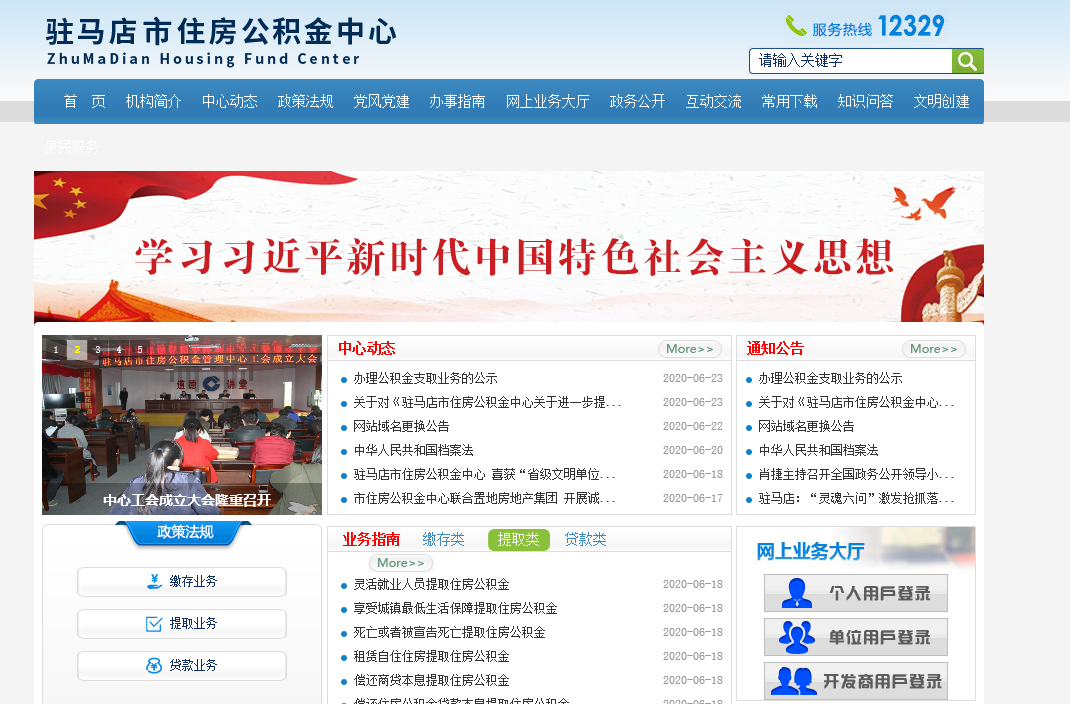This screenshot has width=1070, height=704.
Task: Select slideshow indicator number 2
Action: click(x=77, y=349)
